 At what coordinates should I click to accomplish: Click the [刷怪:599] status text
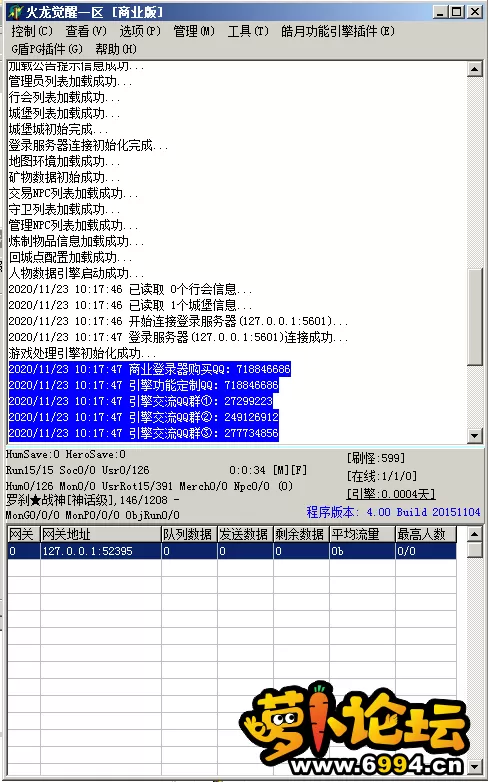[376, 458]
